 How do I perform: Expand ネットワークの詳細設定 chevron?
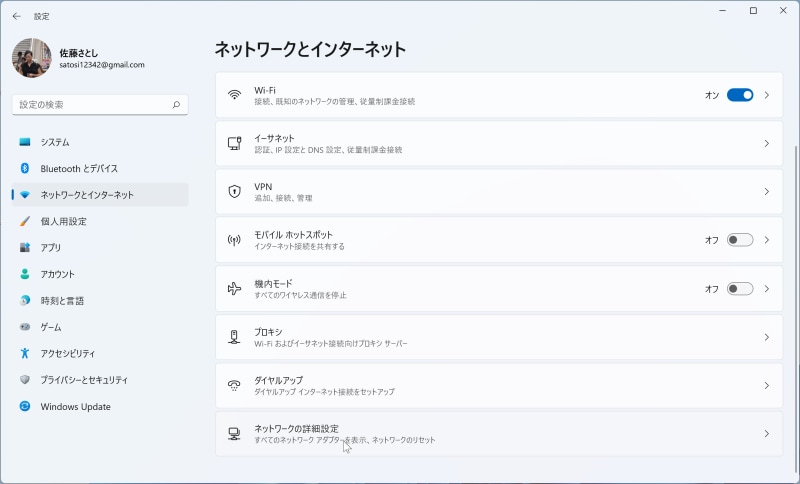coord(767,434)
